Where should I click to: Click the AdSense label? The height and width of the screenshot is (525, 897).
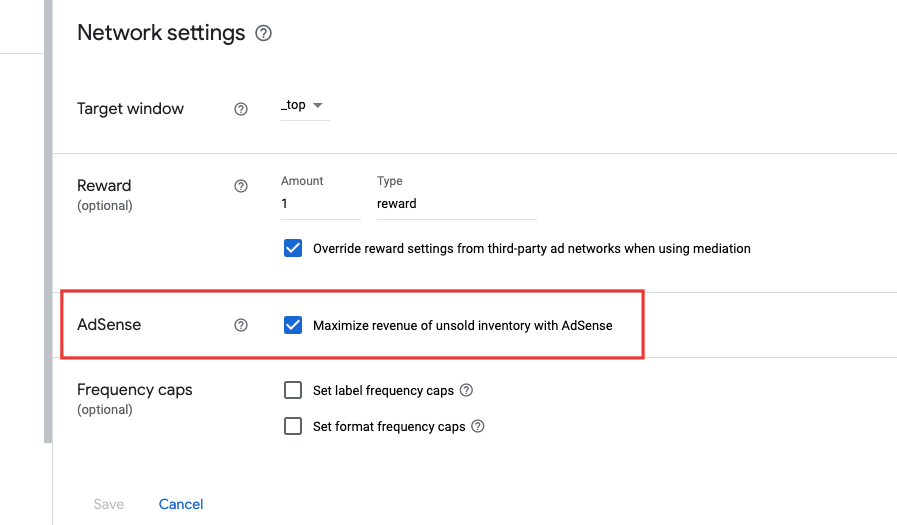click(x=109, y=325)
